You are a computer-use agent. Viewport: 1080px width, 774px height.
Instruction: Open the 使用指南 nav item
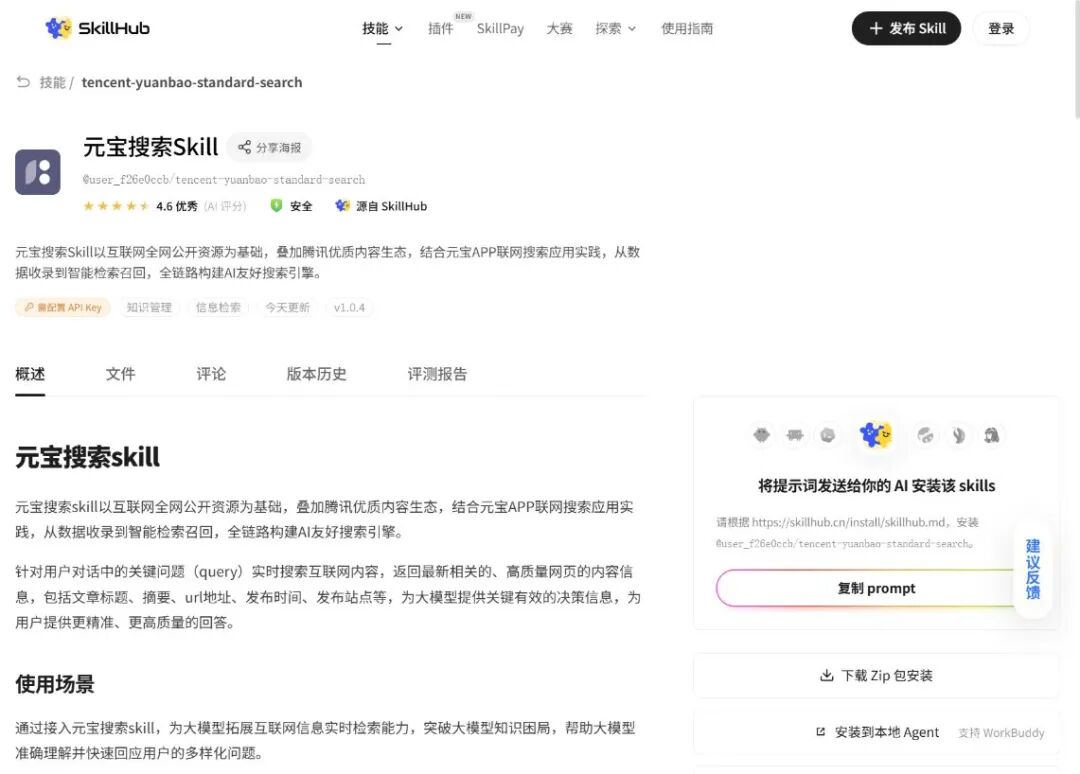(687, 28)
